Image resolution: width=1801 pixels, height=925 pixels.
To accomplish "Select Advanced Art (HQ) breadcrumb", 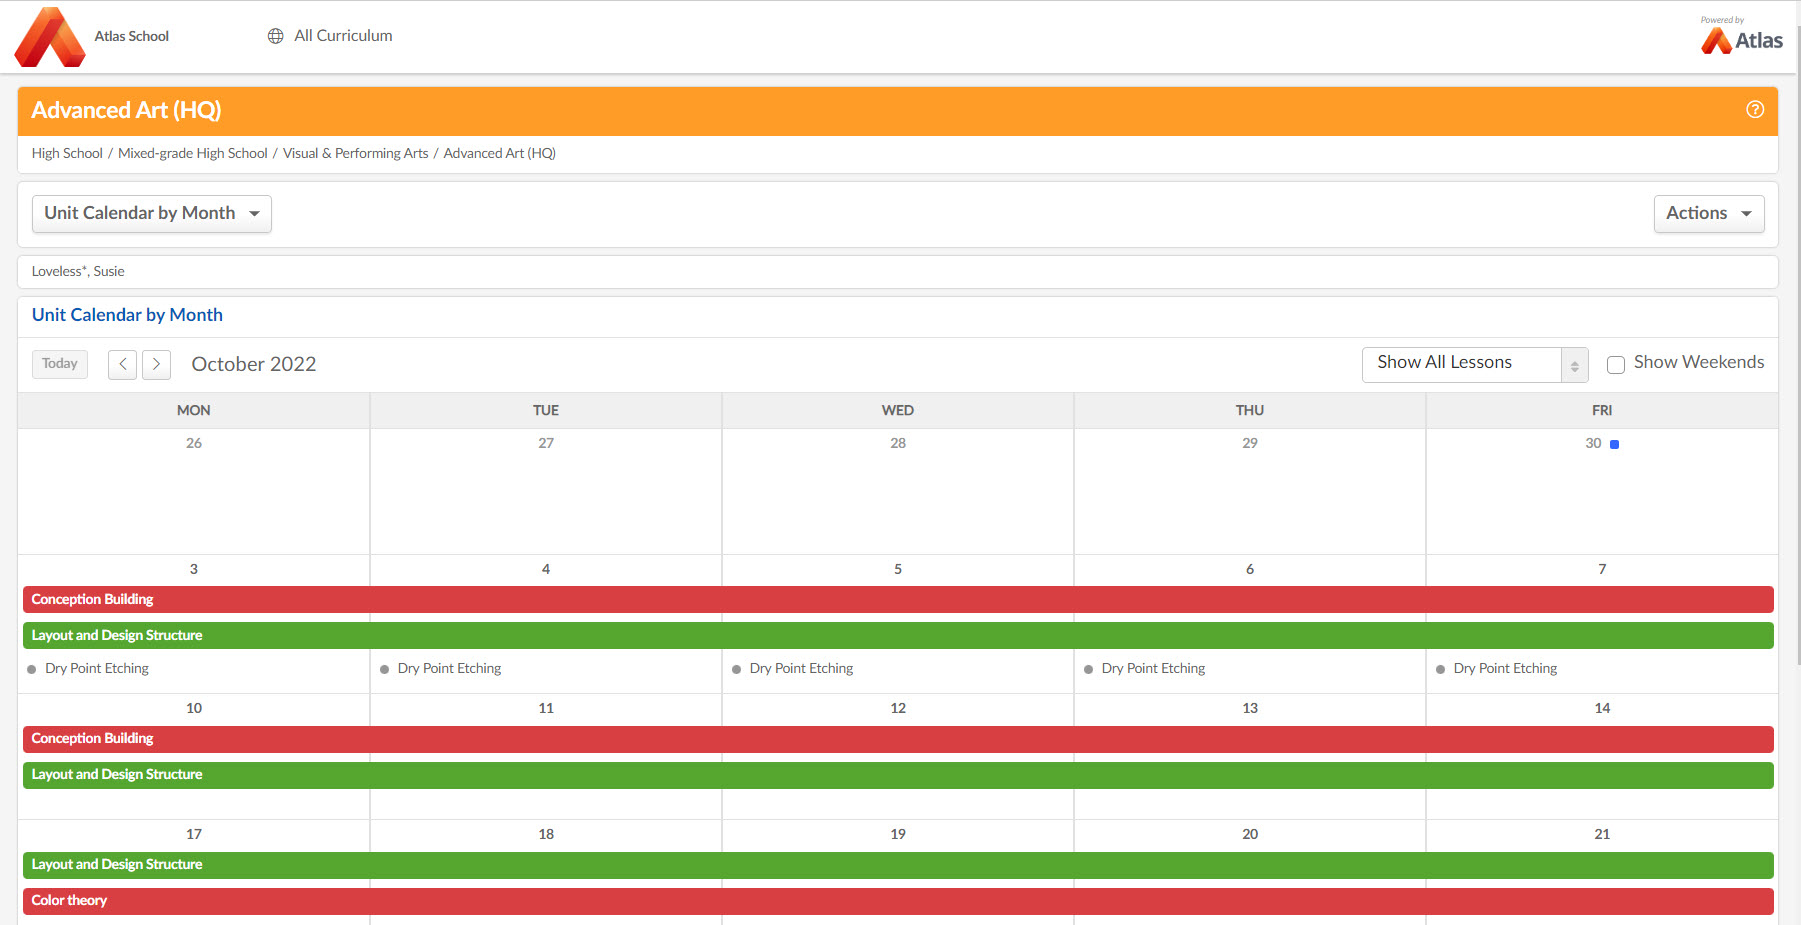I will pyautogui.click(x=499, y=153).
